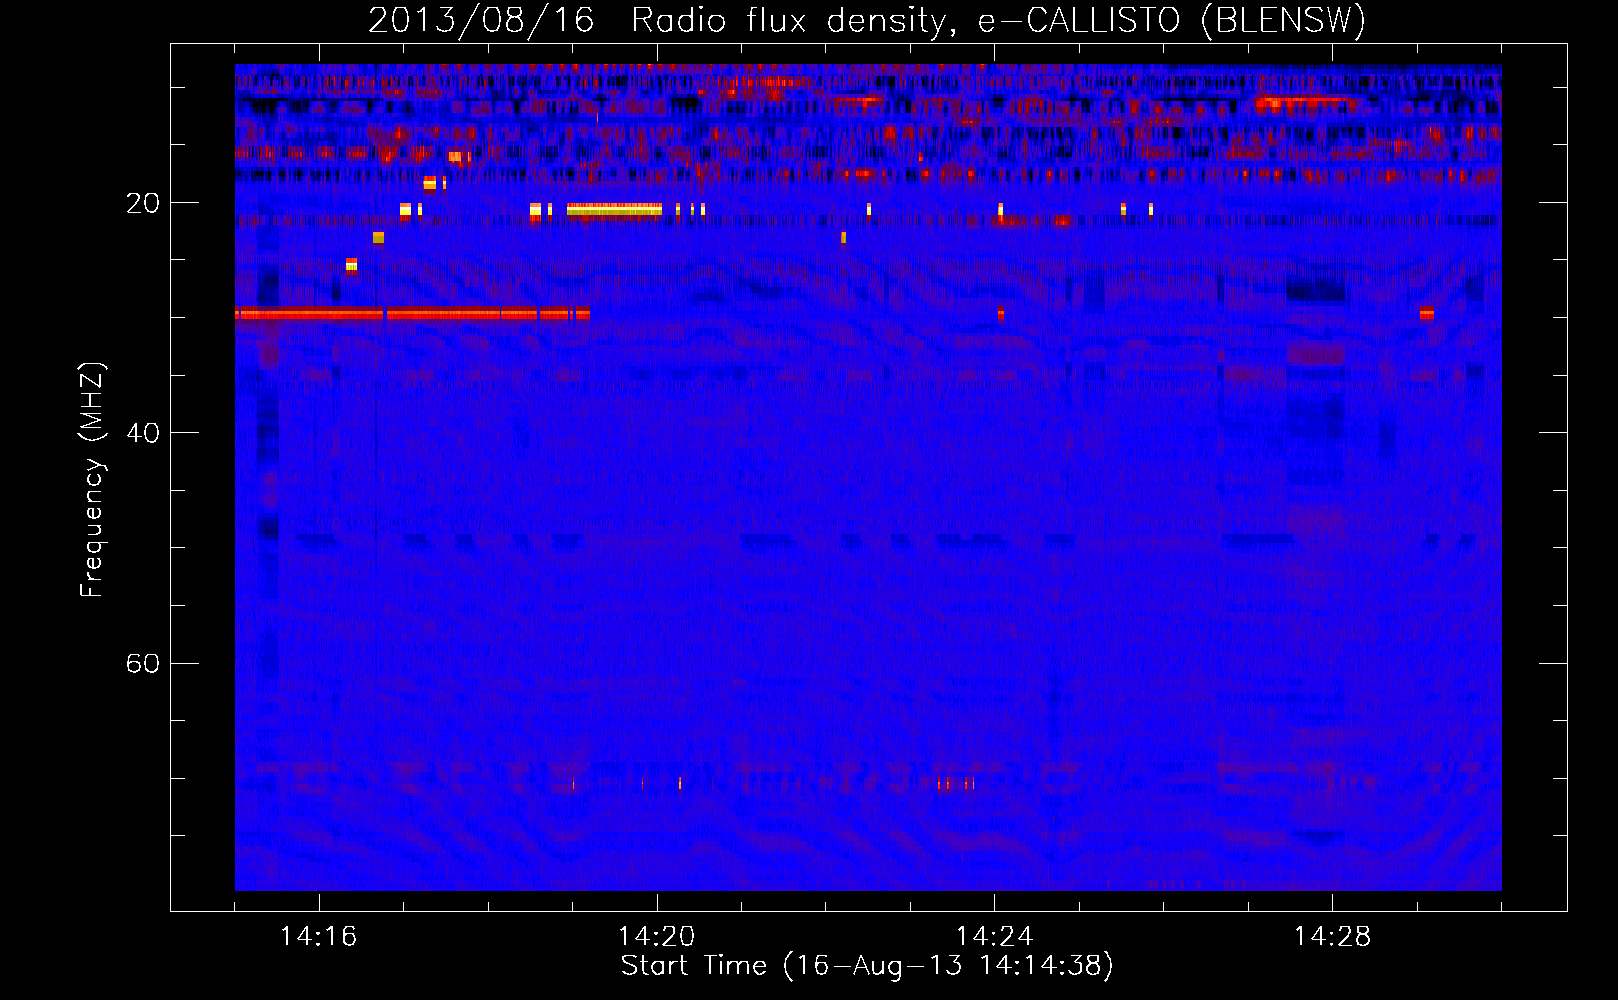Viewport: 1618px width, 1000px height.
Task: Click the 14:28 time tick label
Action: (x=1332, y=936)
